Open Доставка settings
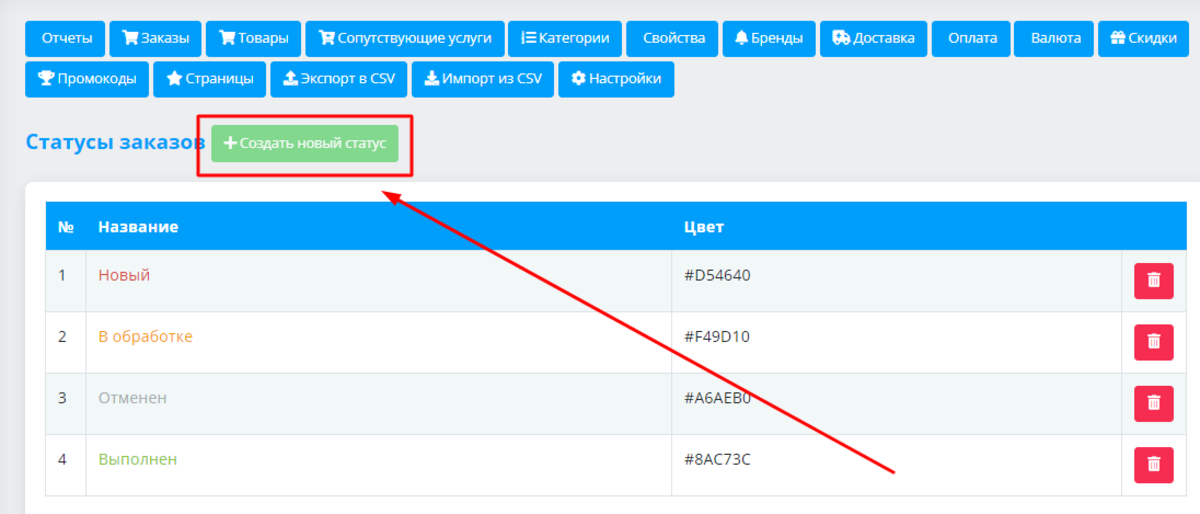The width and height of the screenshot is (1200, 514). (873, 39)
